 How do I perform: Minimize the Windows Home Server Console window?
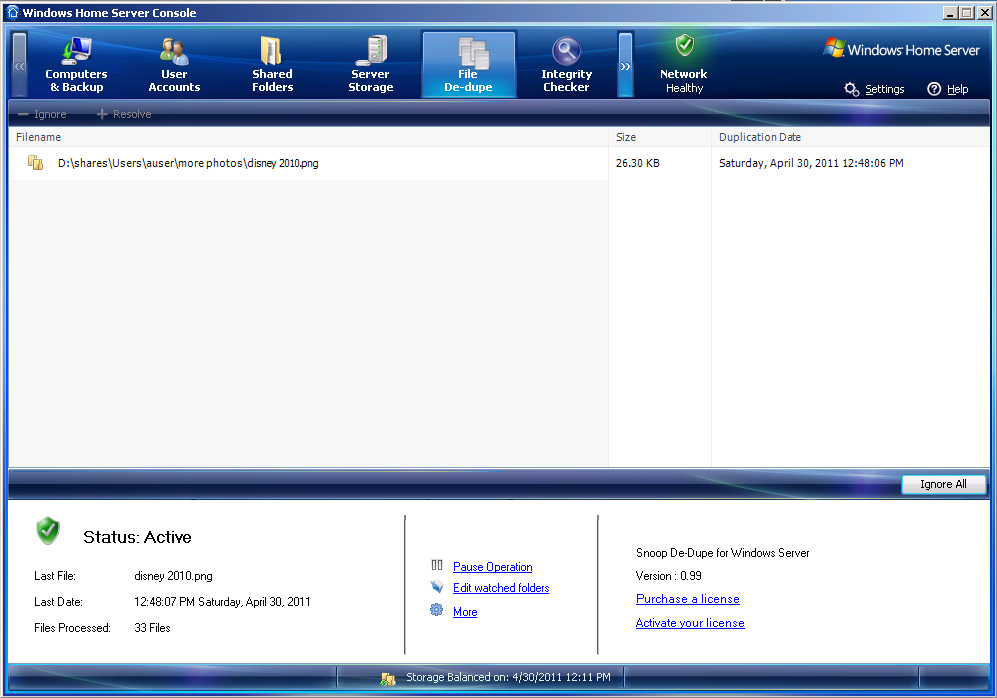click(x=951, y=13)
